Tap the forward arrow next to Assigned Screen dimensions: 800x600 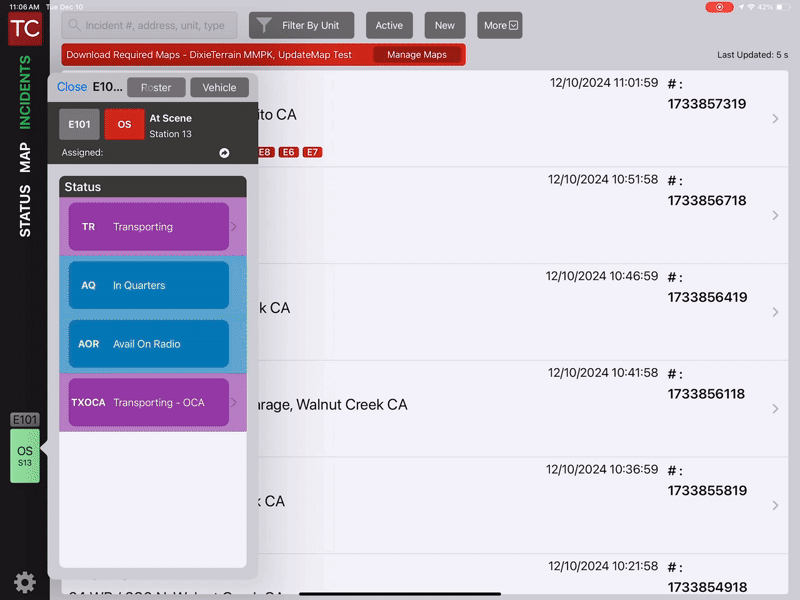coord(224,153)
